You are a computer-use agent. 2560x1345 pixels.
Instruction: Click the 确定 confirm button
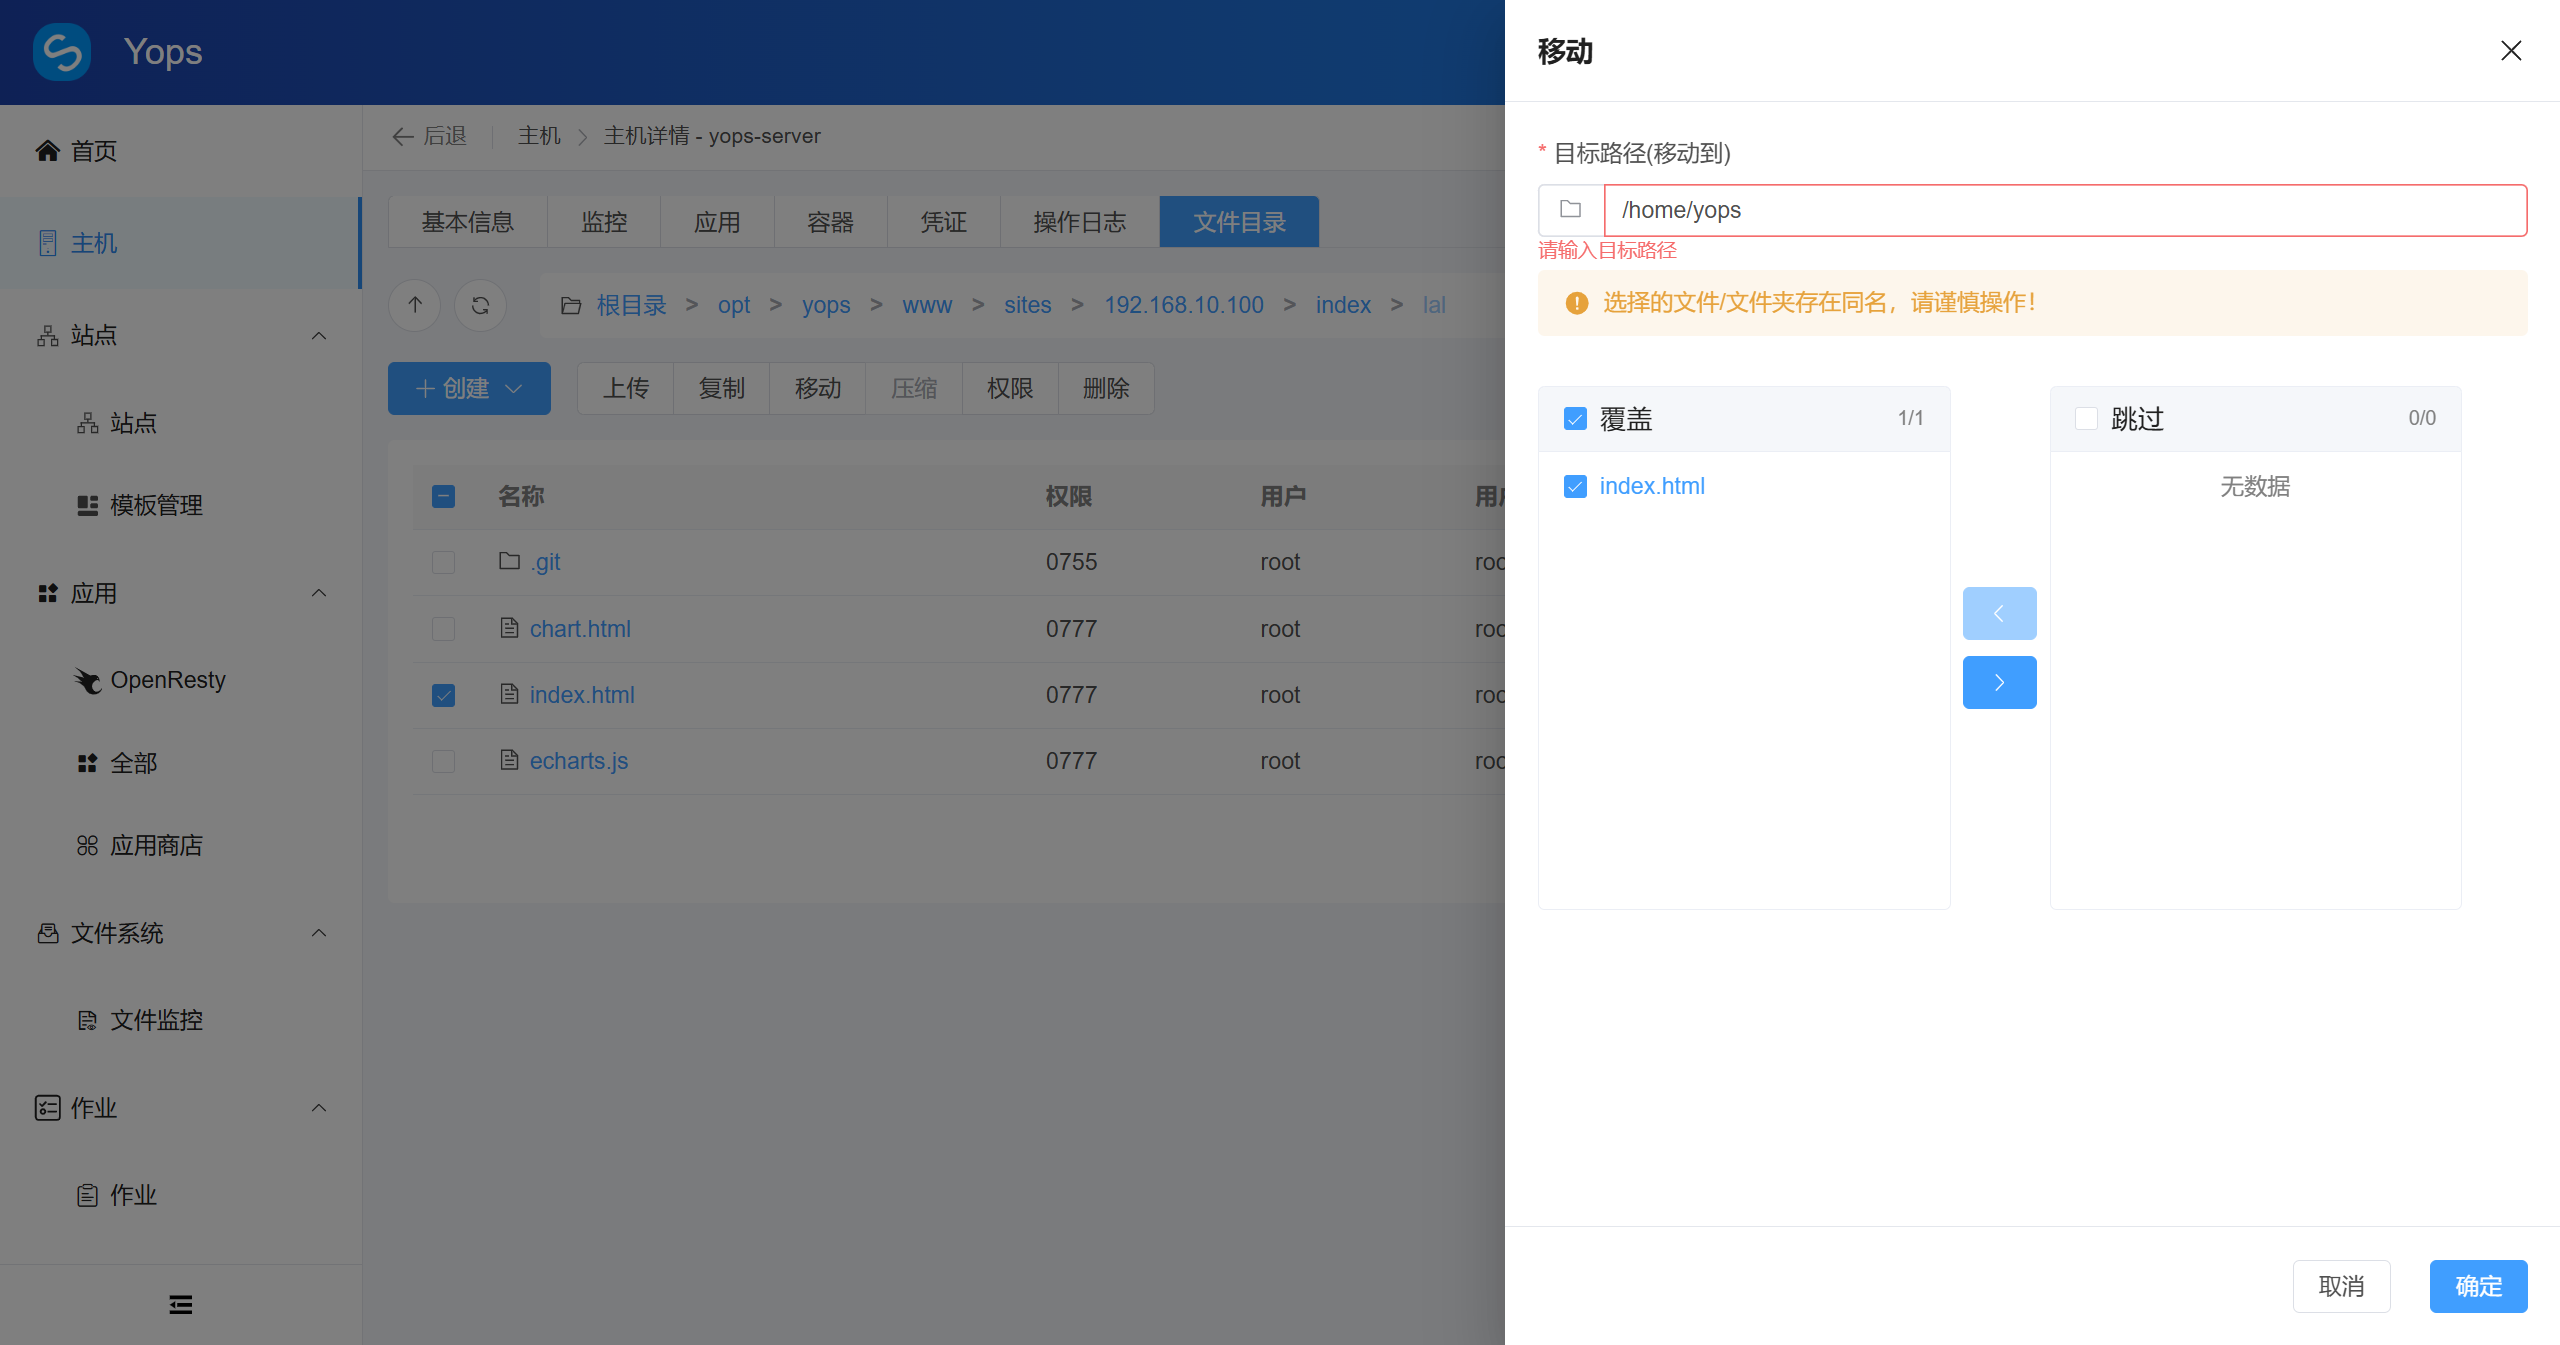pos(2478,1286)
